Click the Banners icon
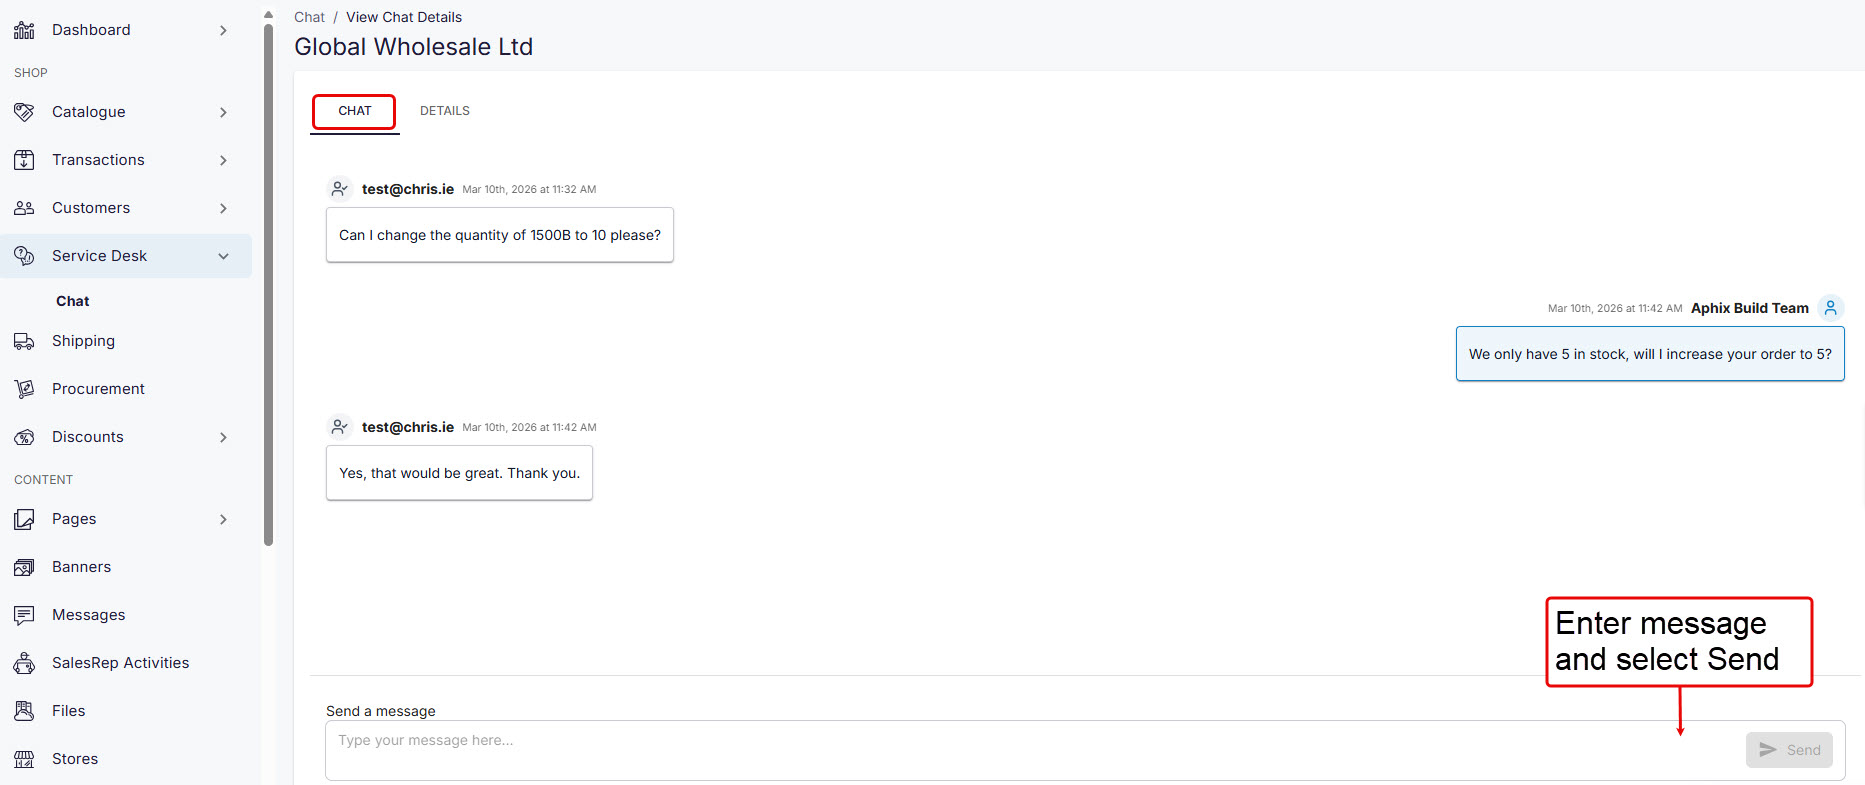 [24, 566]
